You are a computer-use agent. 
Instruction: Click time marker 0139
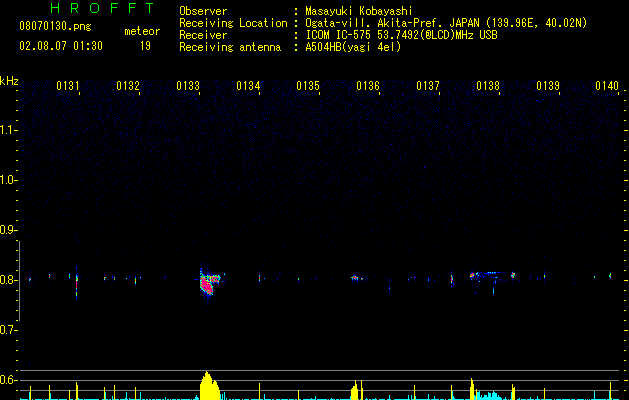pos(548,86)
